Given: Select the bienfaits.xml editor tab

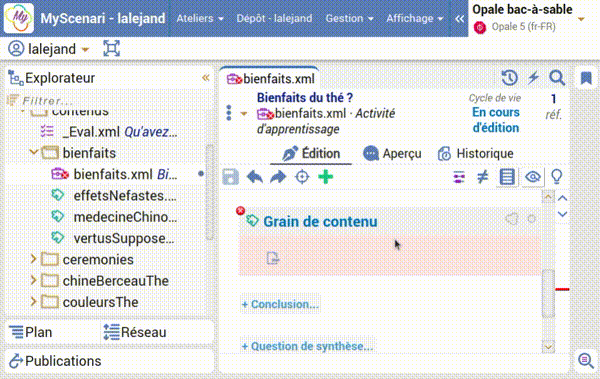Looking at the screenshot, I should 270,79.
